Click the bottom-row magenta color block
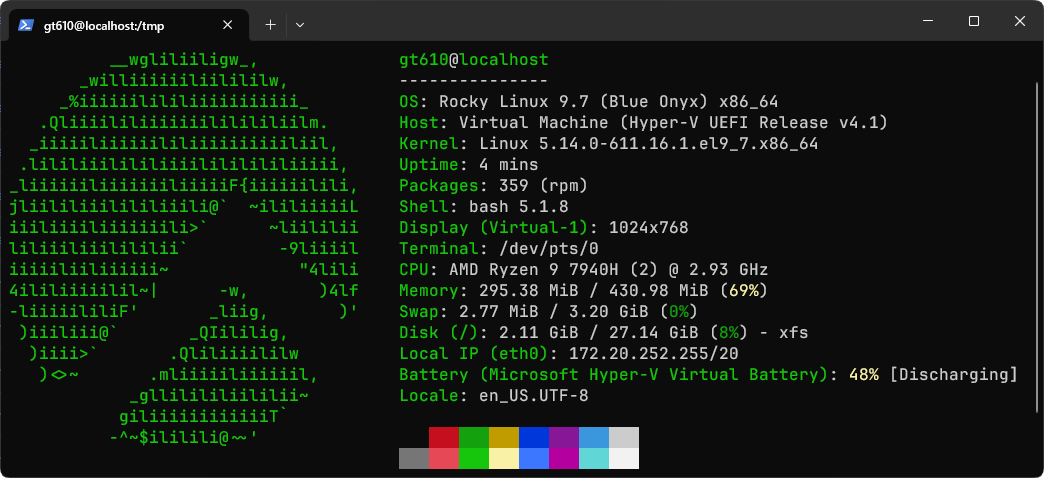Image resolution: width=1044 pixels, height=478 pixels. [x=563, y=458]
